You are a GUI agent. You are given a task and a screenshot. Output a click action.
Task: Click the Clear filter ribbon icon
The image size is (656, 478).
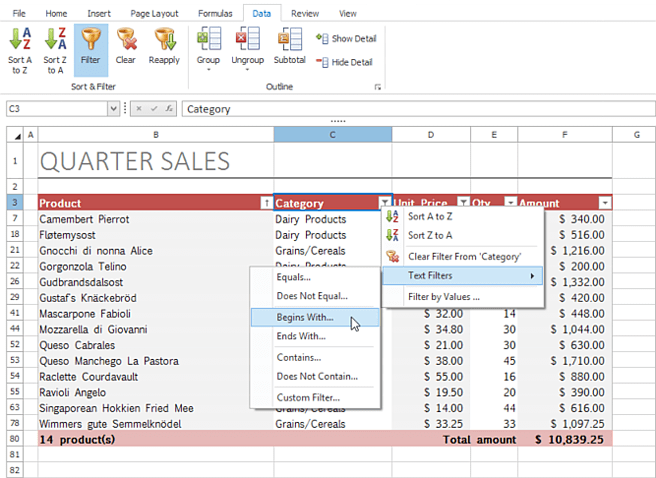[126, 50]
